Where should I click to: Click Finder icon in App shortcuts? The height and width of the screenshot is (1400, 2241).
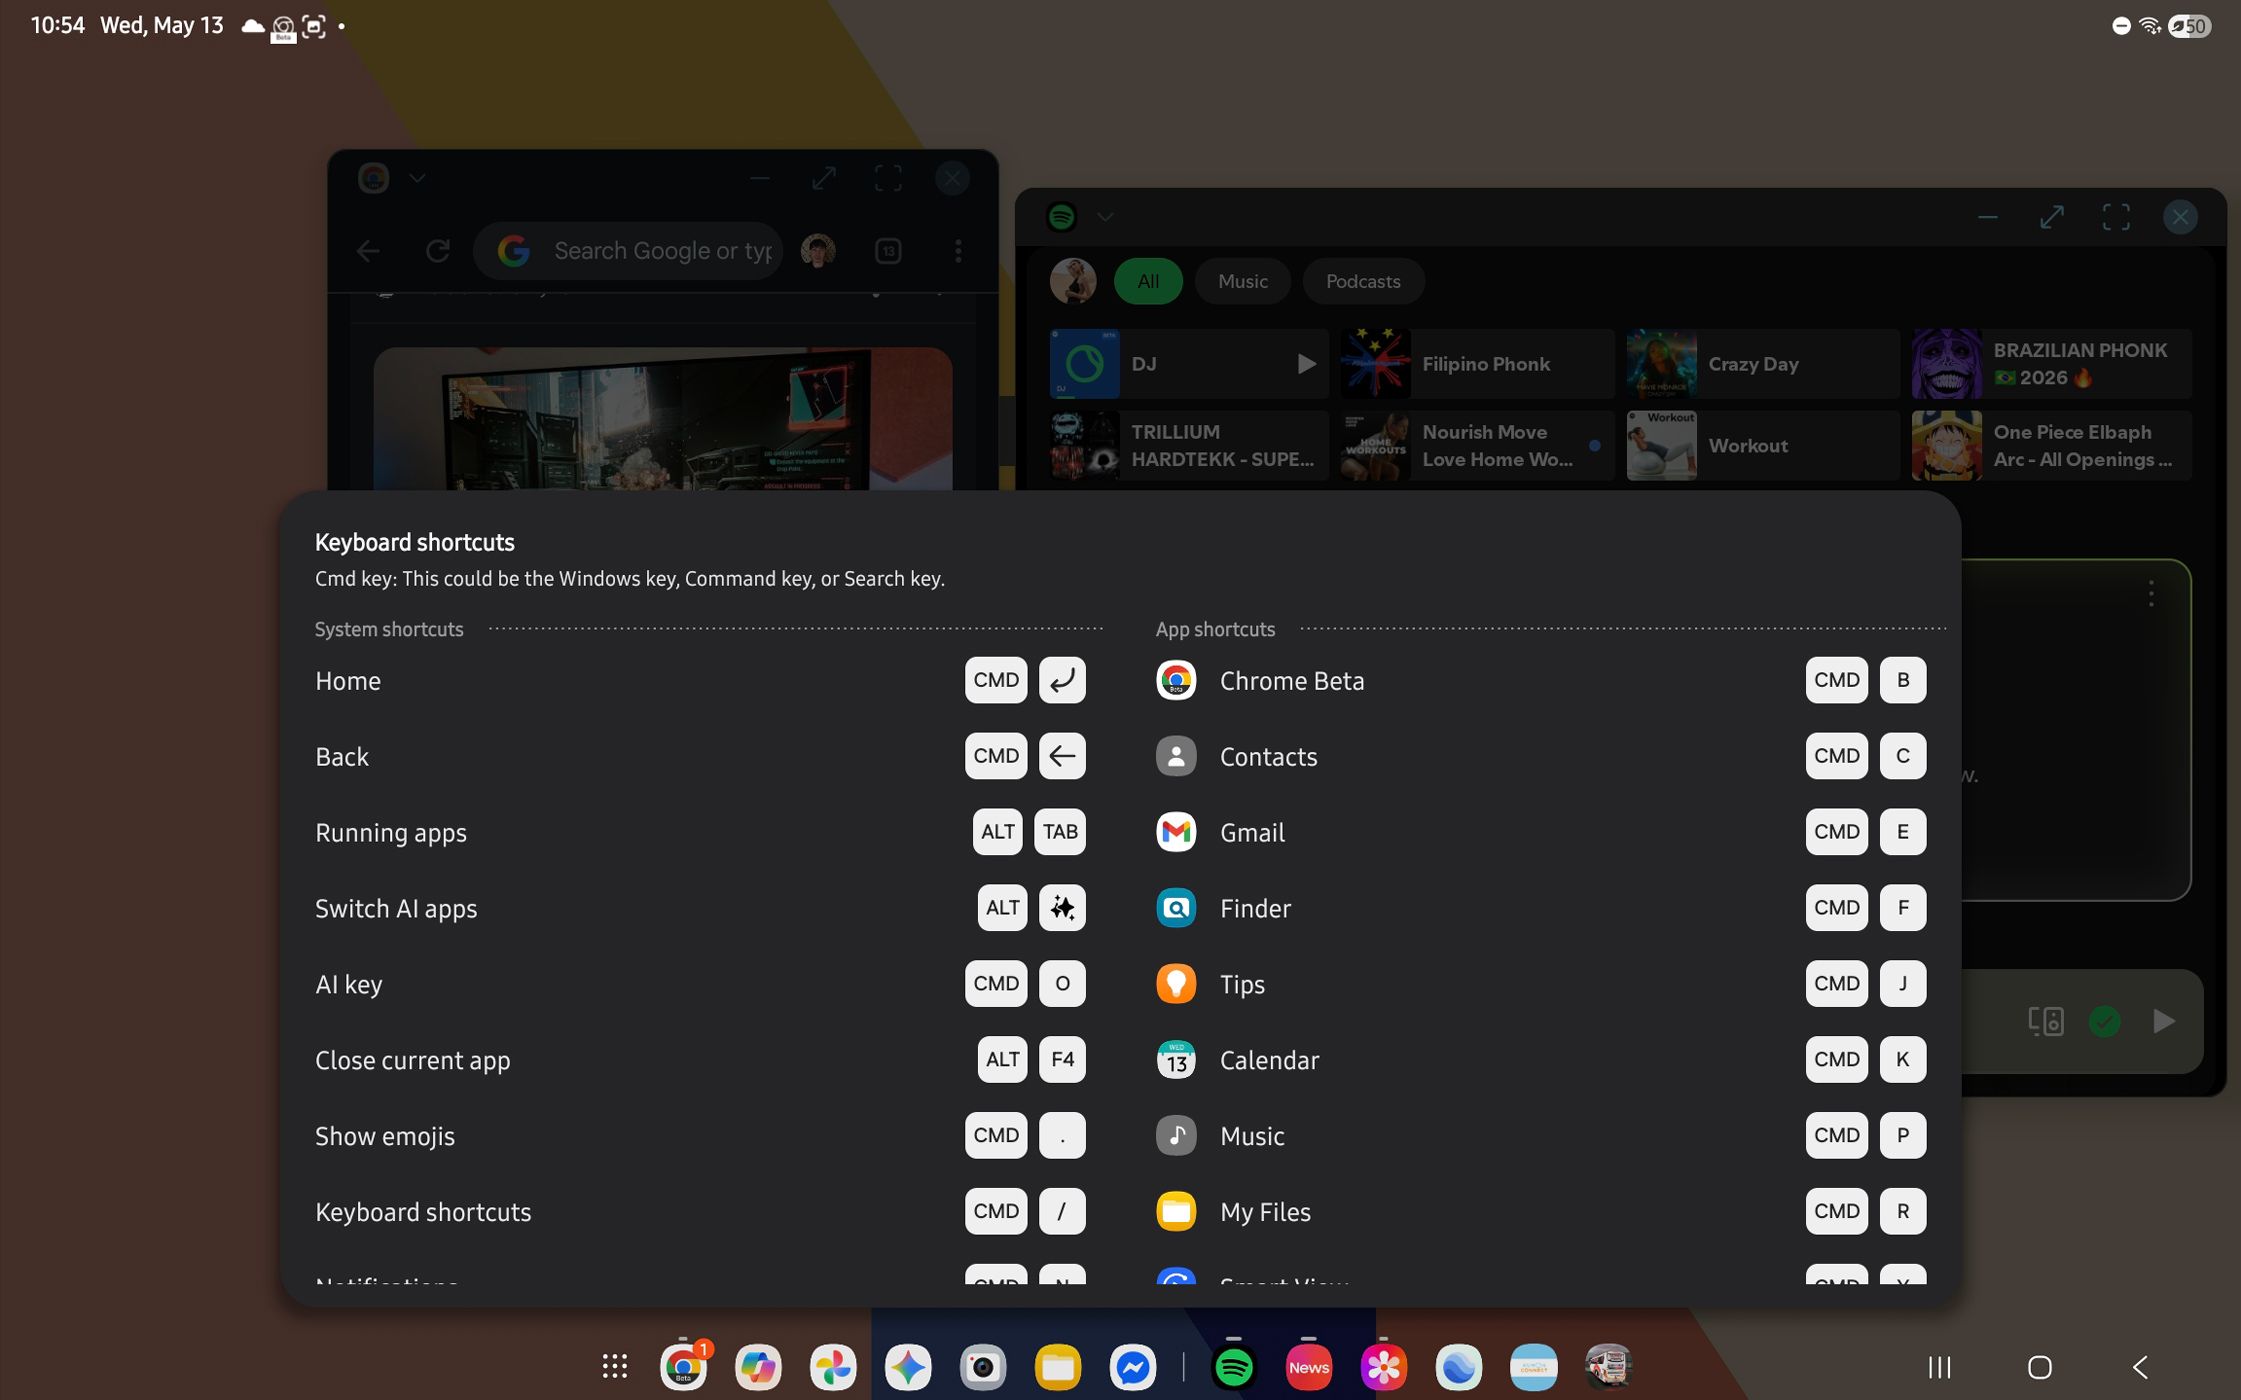[x=1176, y=908]
